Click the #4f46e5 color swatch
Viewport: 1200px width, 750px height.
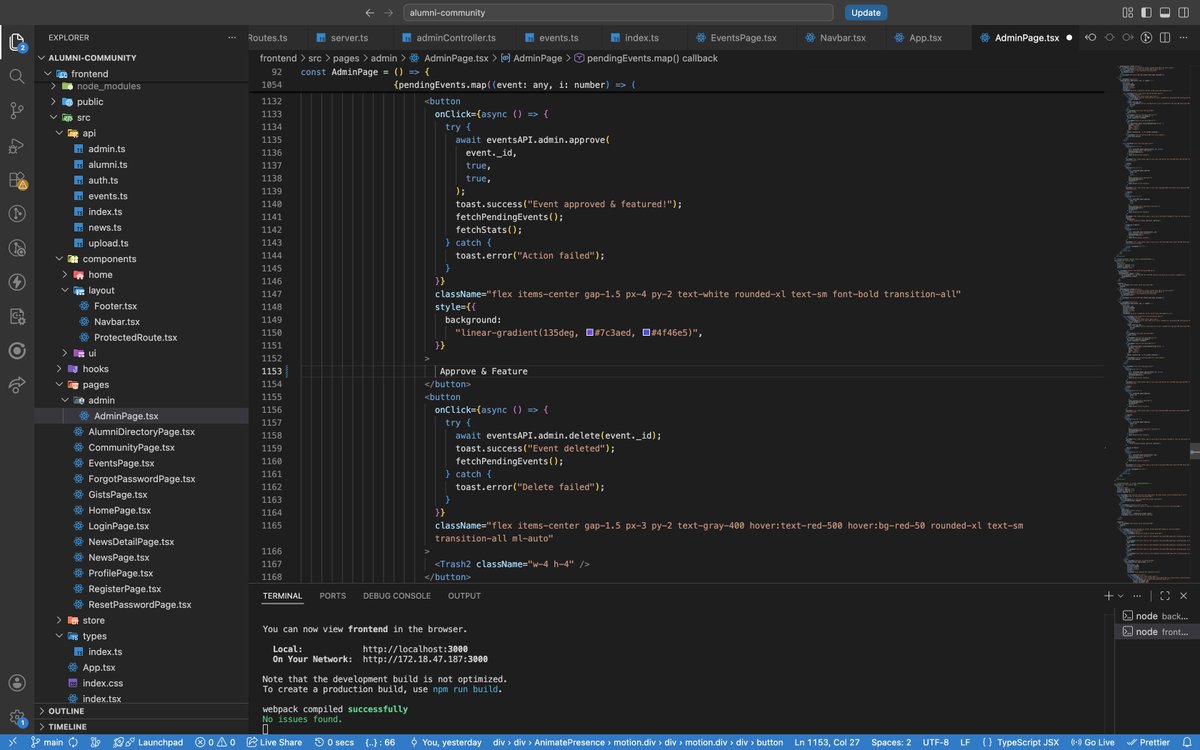point(647,332)
